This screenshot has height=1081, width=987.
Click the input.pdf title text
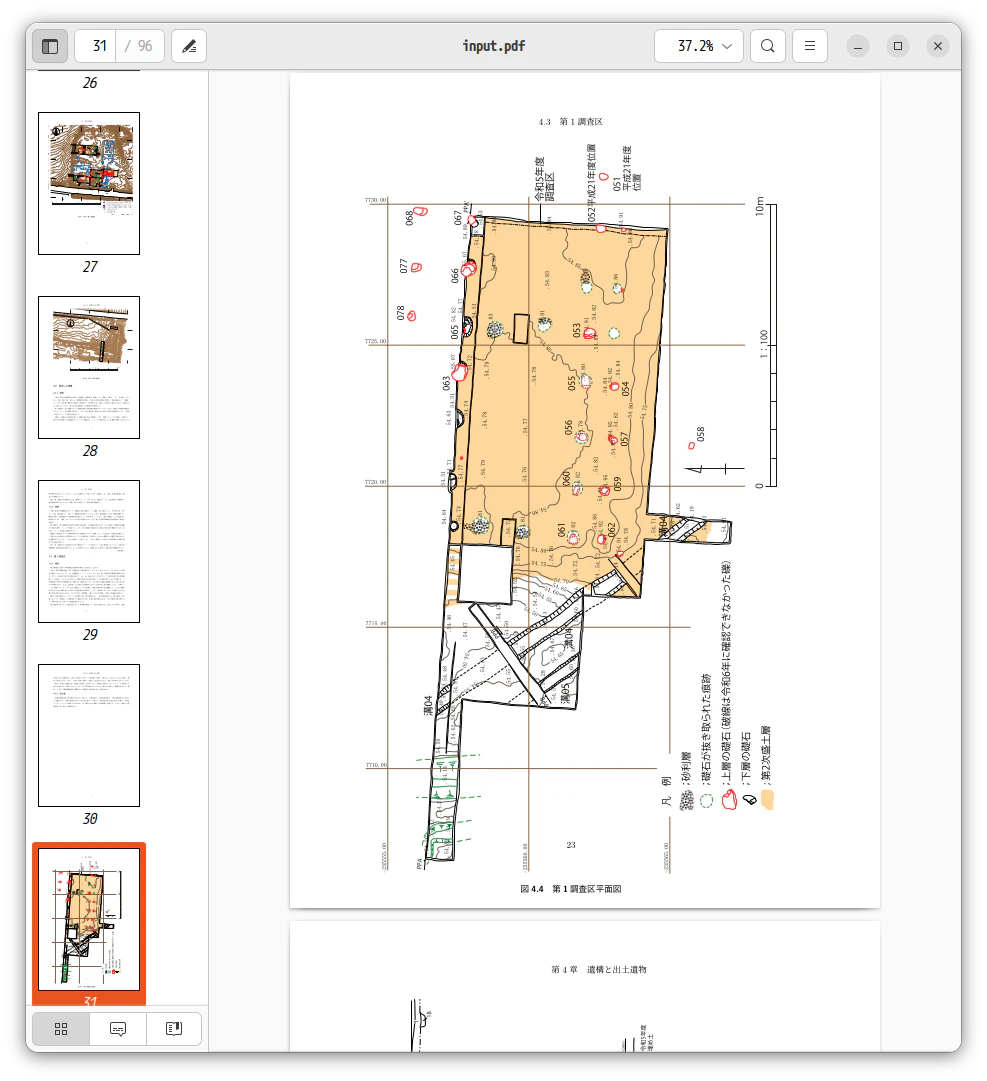[494, 46]
